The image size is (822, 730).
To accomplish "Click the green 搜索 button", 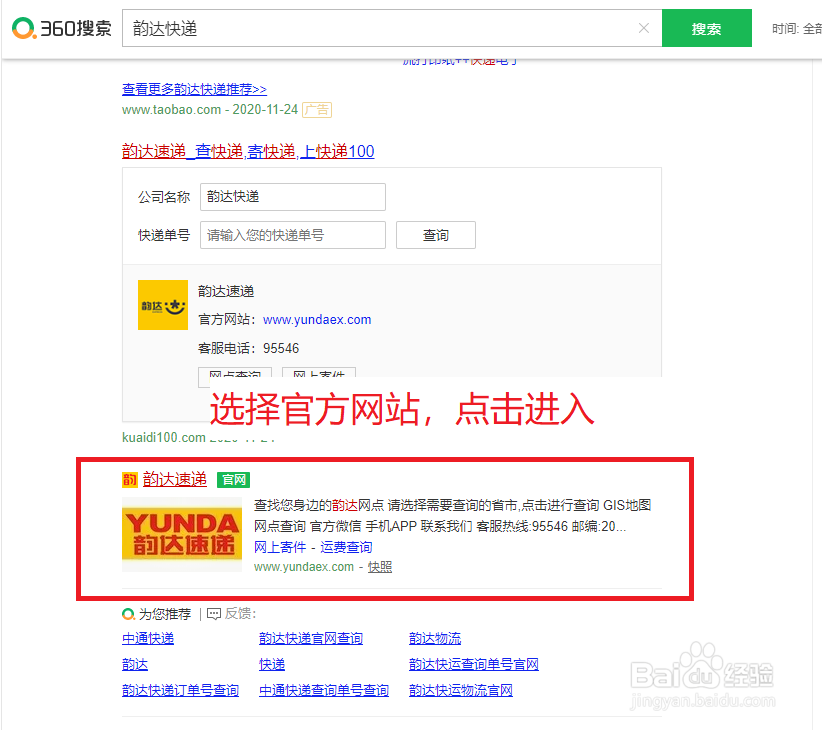I will point(707,28).
